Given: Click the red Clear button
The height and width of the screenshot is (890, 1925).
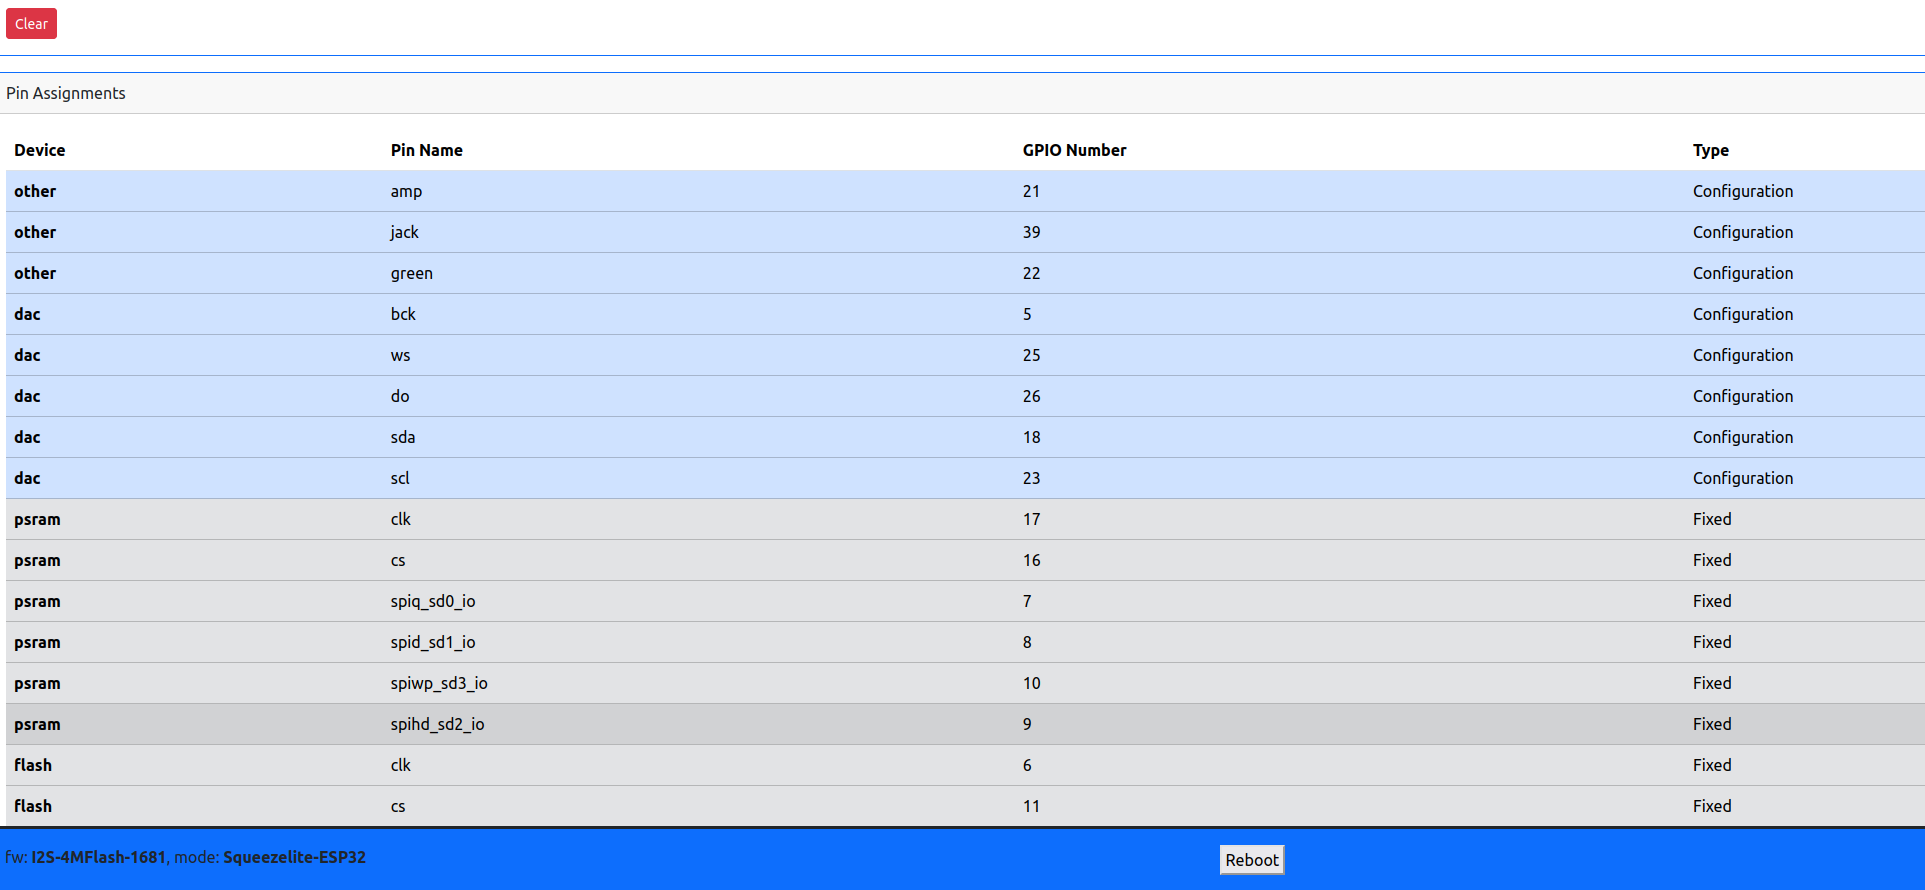Looking at the screenshot, I should tap(31, 24).
